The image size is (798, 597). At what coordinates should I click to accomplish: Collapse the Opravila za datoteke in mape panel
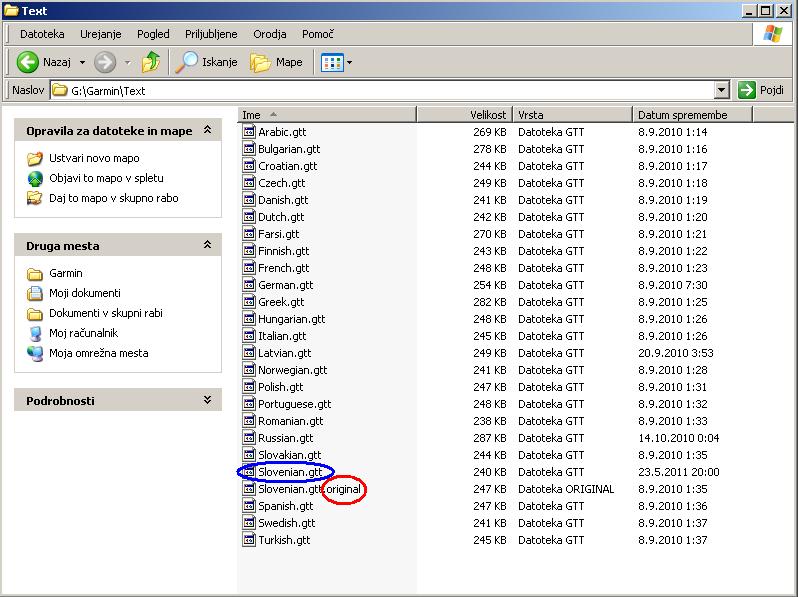208,130
